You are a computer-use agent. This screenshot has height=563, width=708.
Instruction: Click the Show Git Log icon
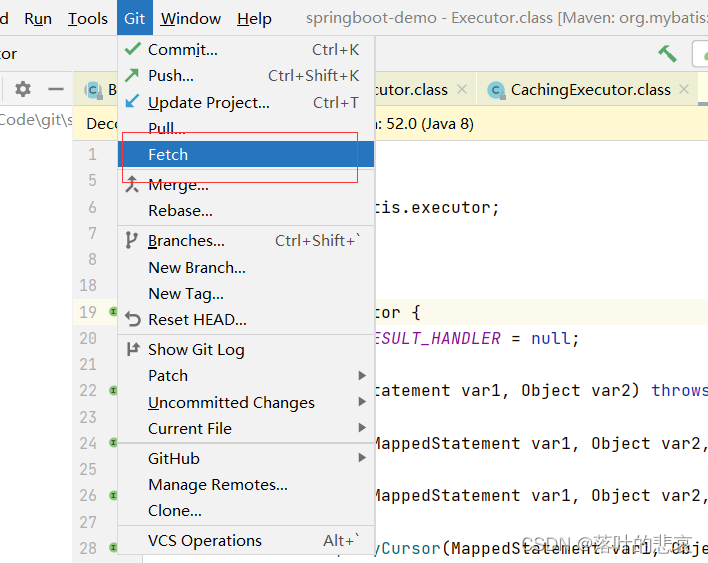(133, 349)
